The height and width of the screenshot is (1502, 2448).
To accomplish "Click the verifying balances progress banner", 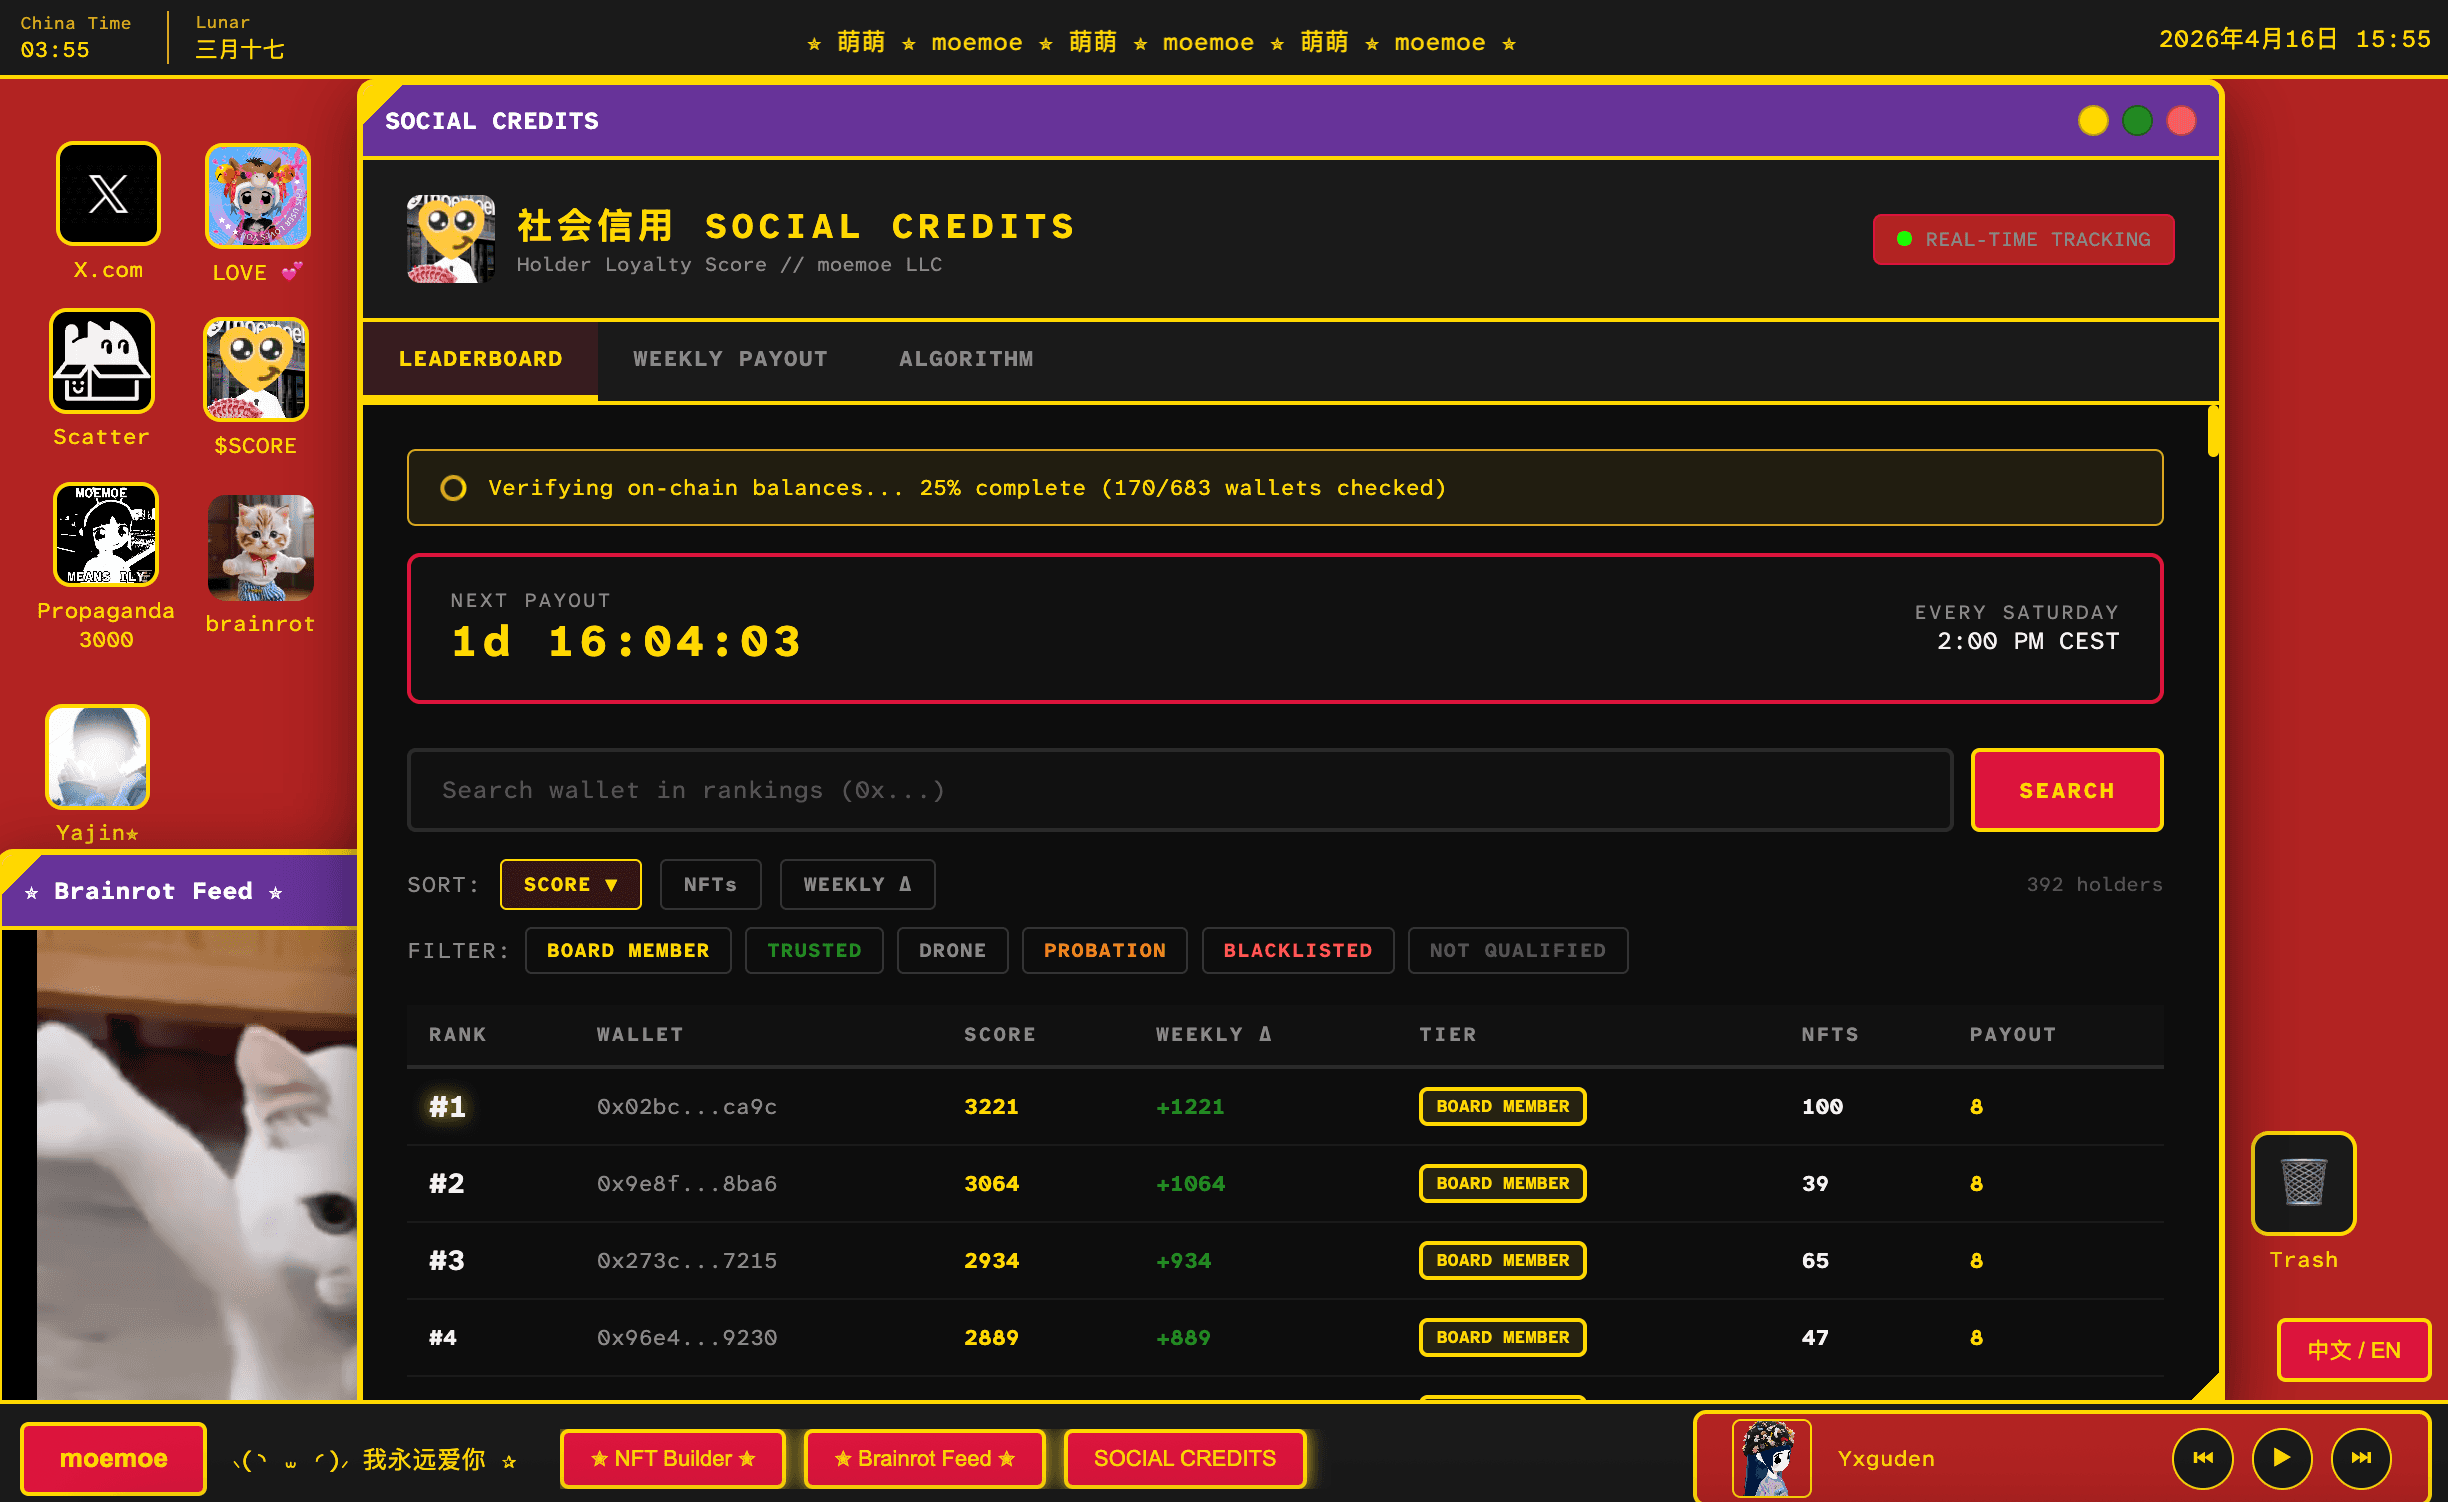I will pyautogui.click(x=1285, y=488).
